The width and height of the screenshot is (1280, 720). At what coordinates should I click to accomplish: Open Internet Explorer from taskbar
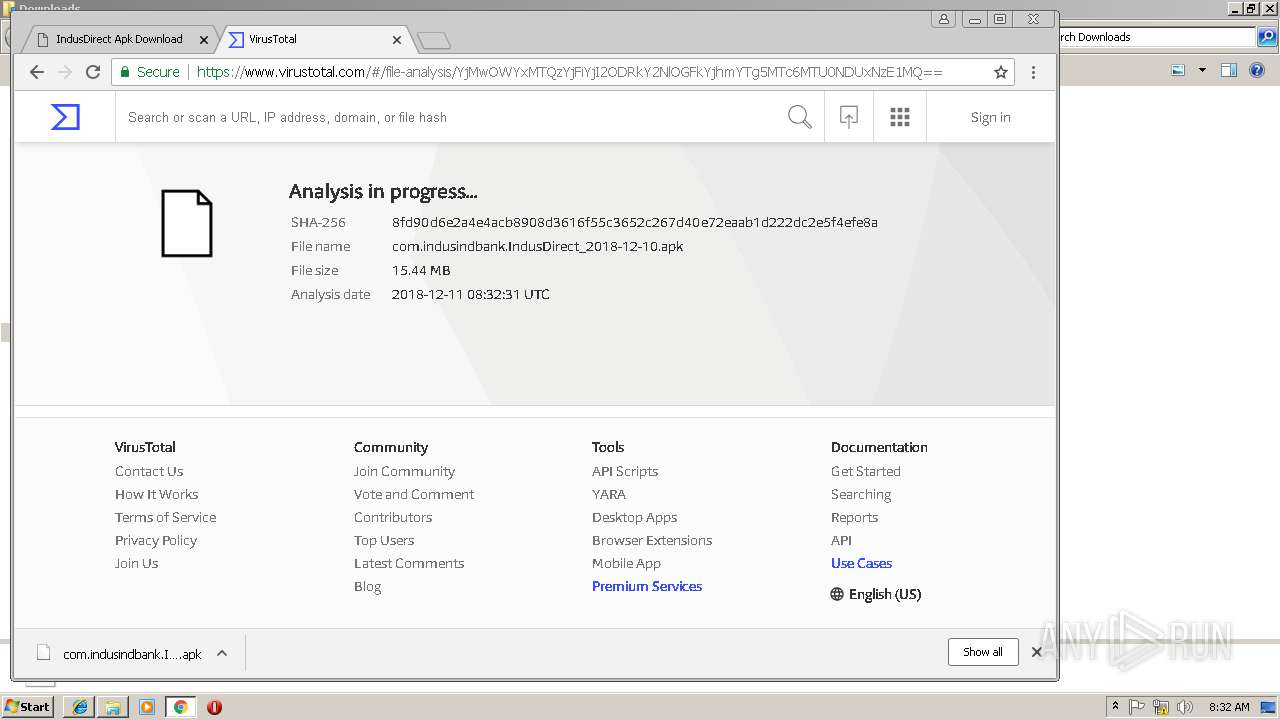tap(79, 707)
